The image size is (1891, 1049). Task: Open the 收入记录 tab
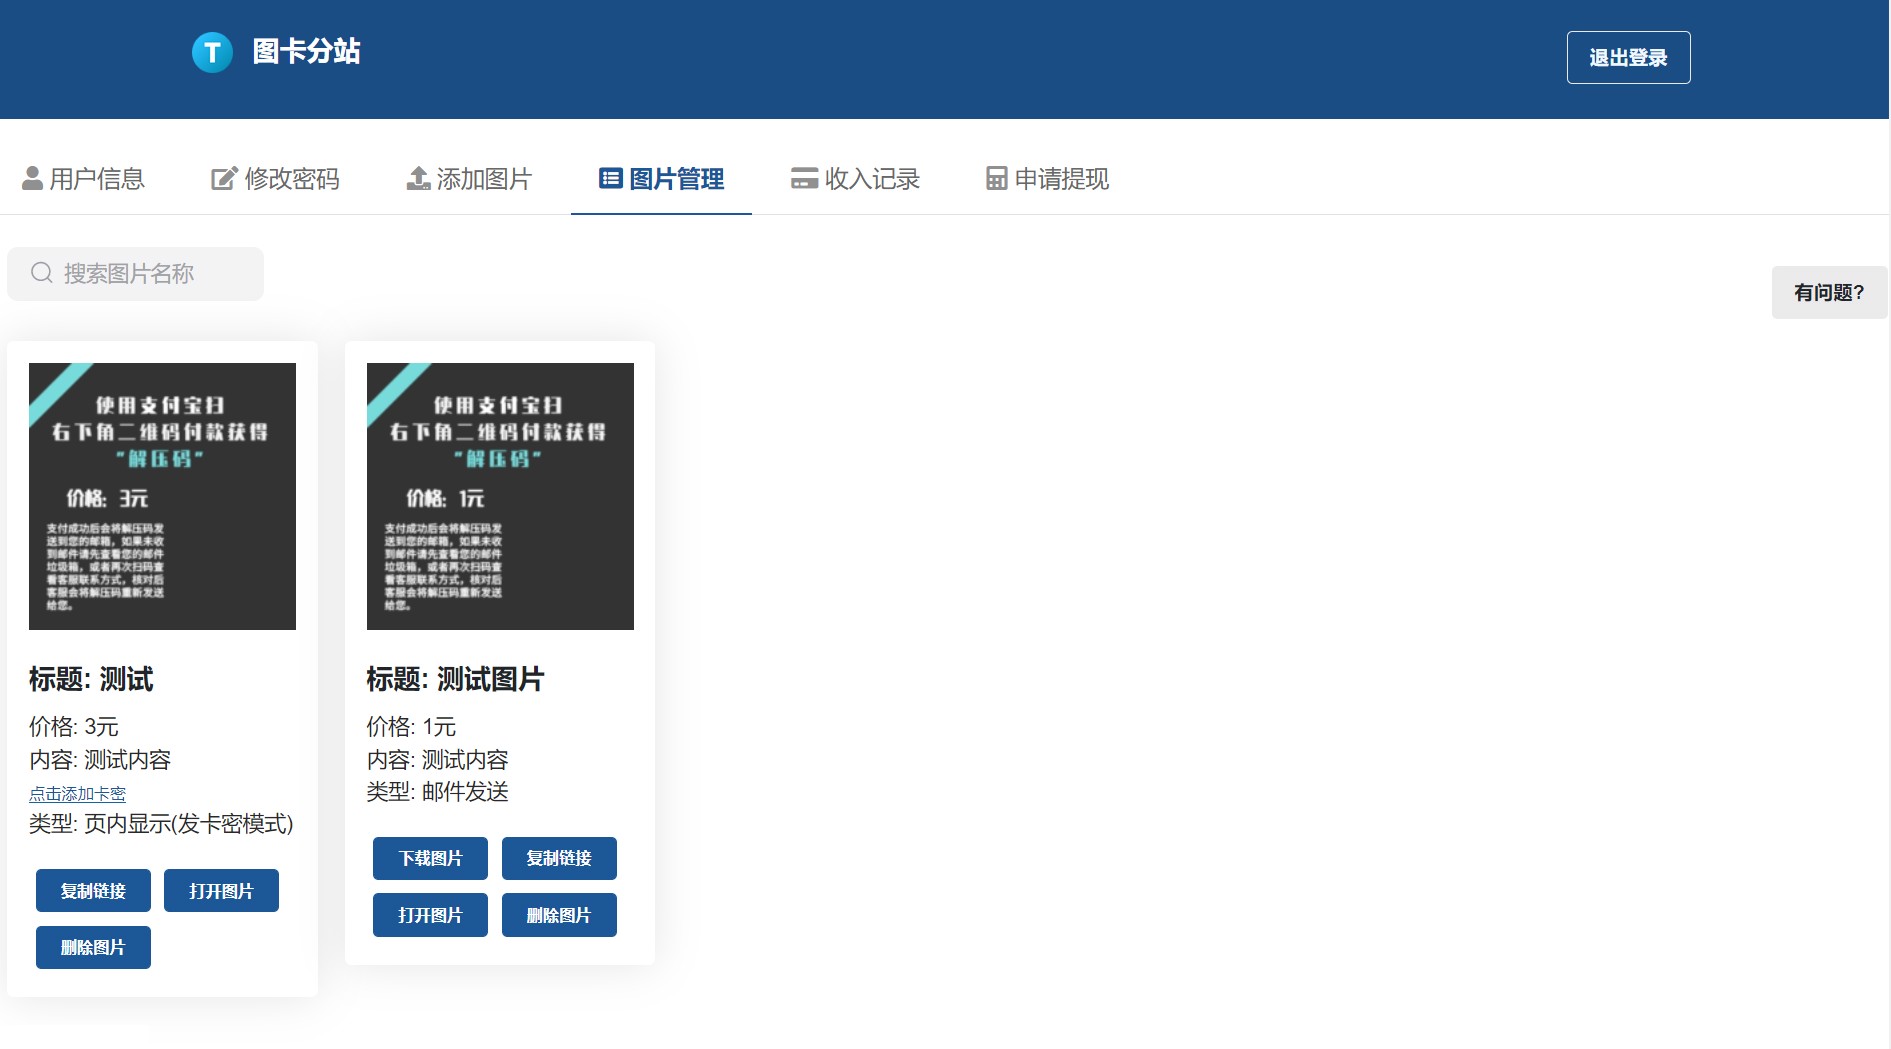pos(871,179)
